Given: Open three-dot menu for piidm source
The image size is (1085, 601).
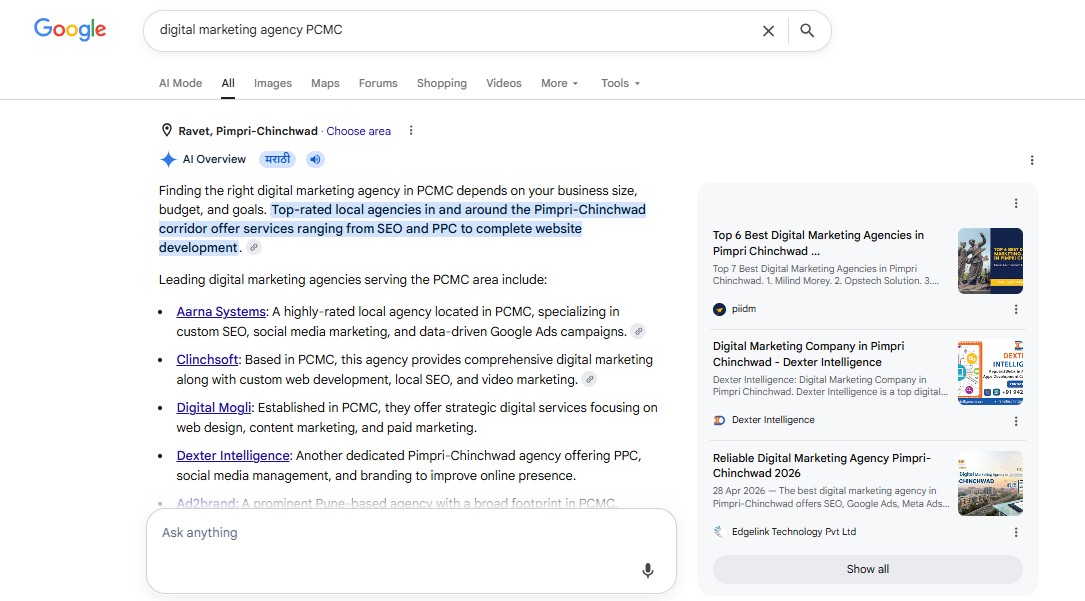Looking at the screenshot, I should tap(1016, 309).
